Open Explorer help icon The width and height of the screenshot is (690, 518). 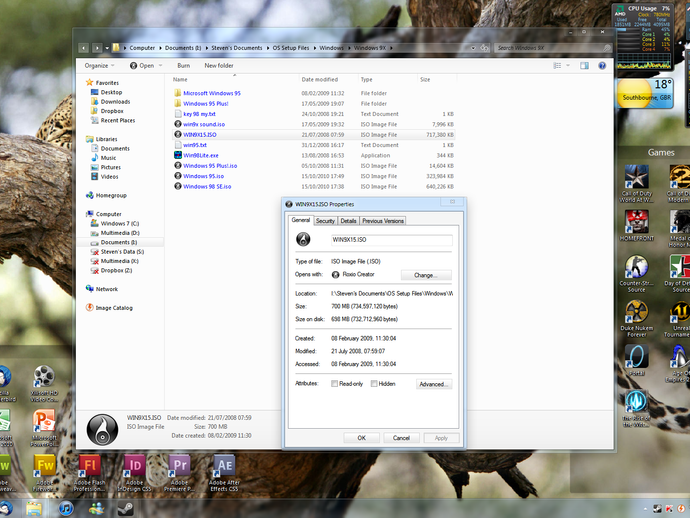tap(602, 66)
